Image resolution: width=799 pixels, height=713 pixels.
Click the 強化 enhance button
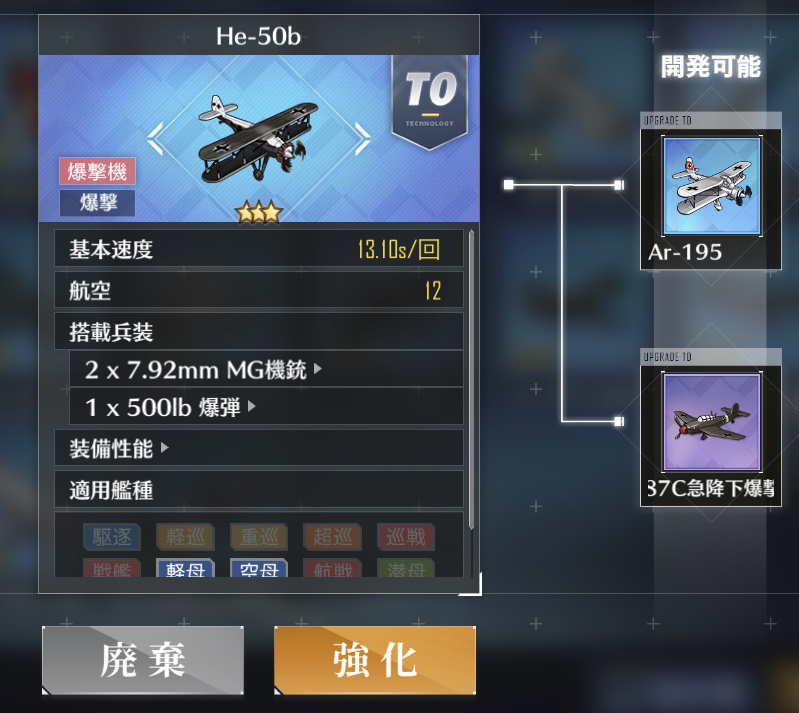pos(375,661)
